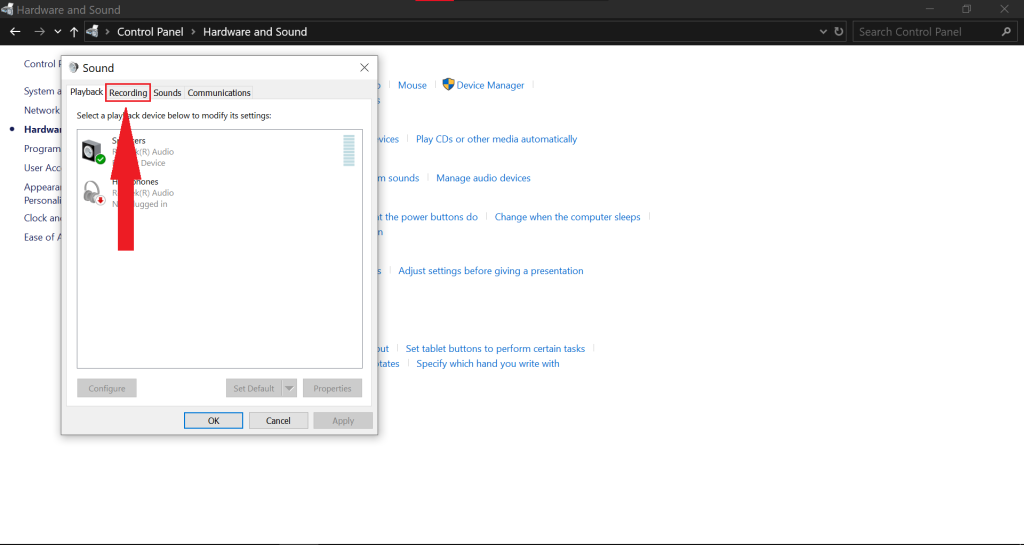The height and width of the screenshot is (545, 1024).
Task: Click the Device Manager shield icon
Action: pyautogui.click(x=448, y=84)
